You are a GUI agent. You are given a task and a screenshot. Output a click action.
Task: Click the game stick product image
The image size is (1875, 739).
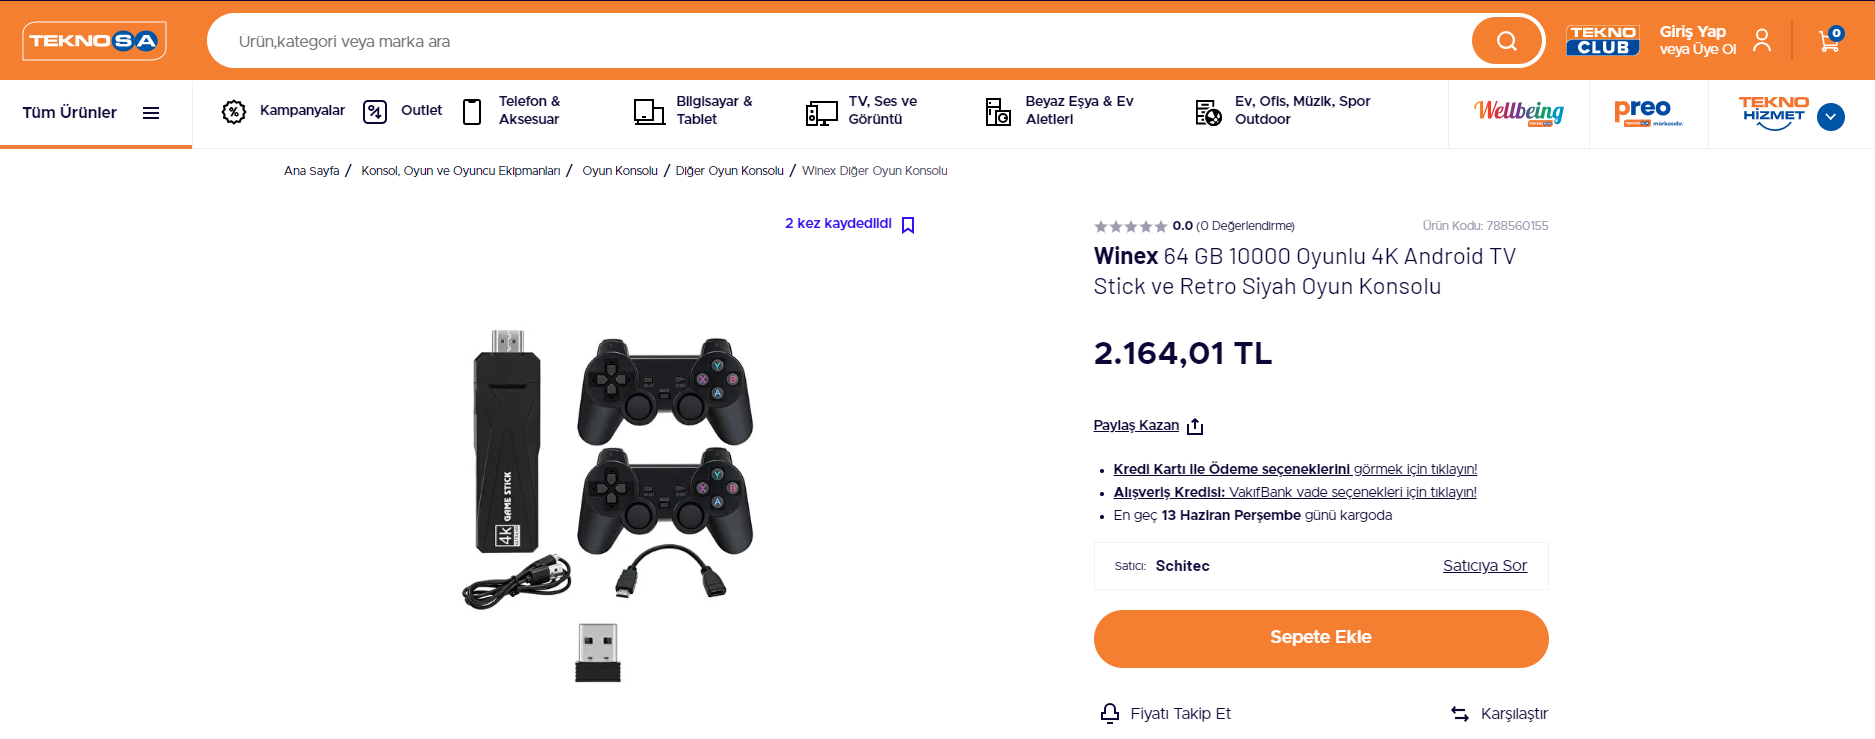click(610, 505)
